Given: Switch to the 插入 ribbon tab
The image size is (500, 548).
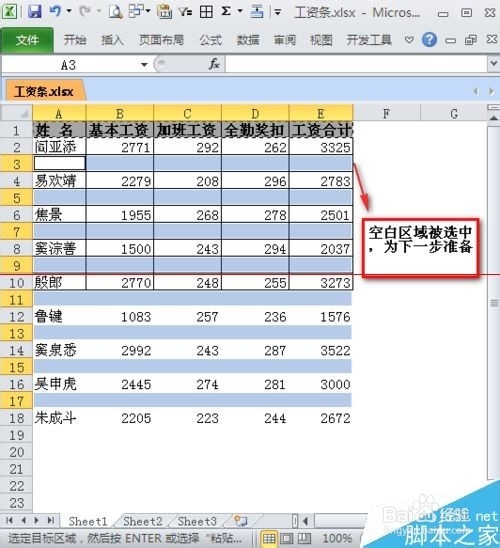Looking at the screenshot, I should 112,40.
